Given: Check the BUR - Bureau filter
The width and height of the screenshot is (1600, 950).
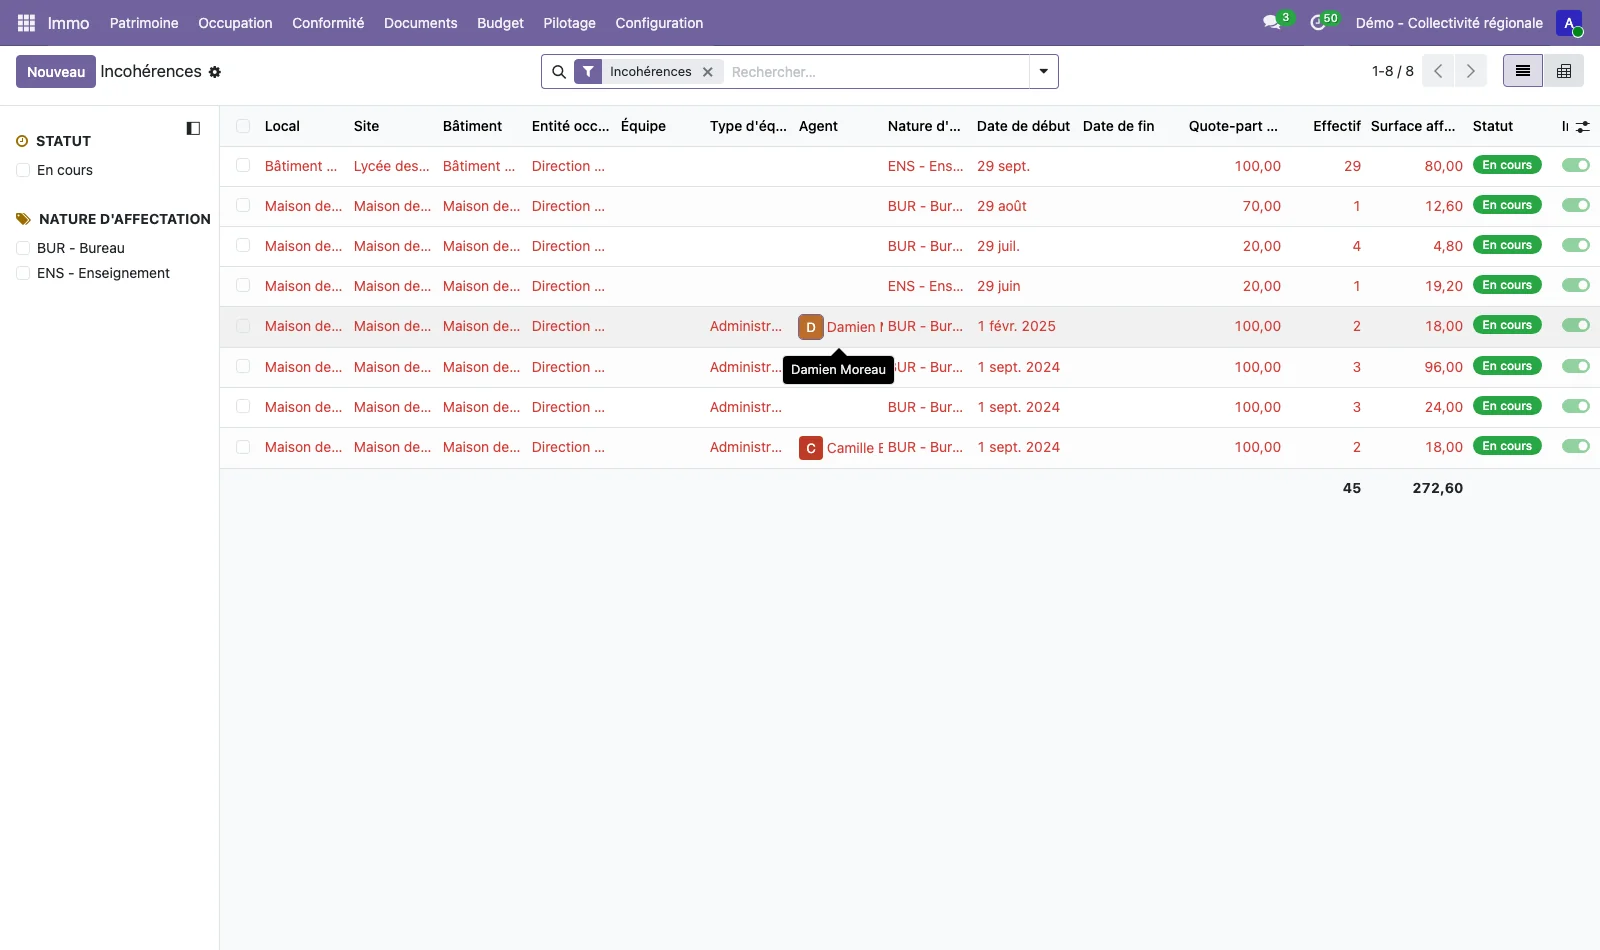Looking at the screenshot, I should pos(23,248).
